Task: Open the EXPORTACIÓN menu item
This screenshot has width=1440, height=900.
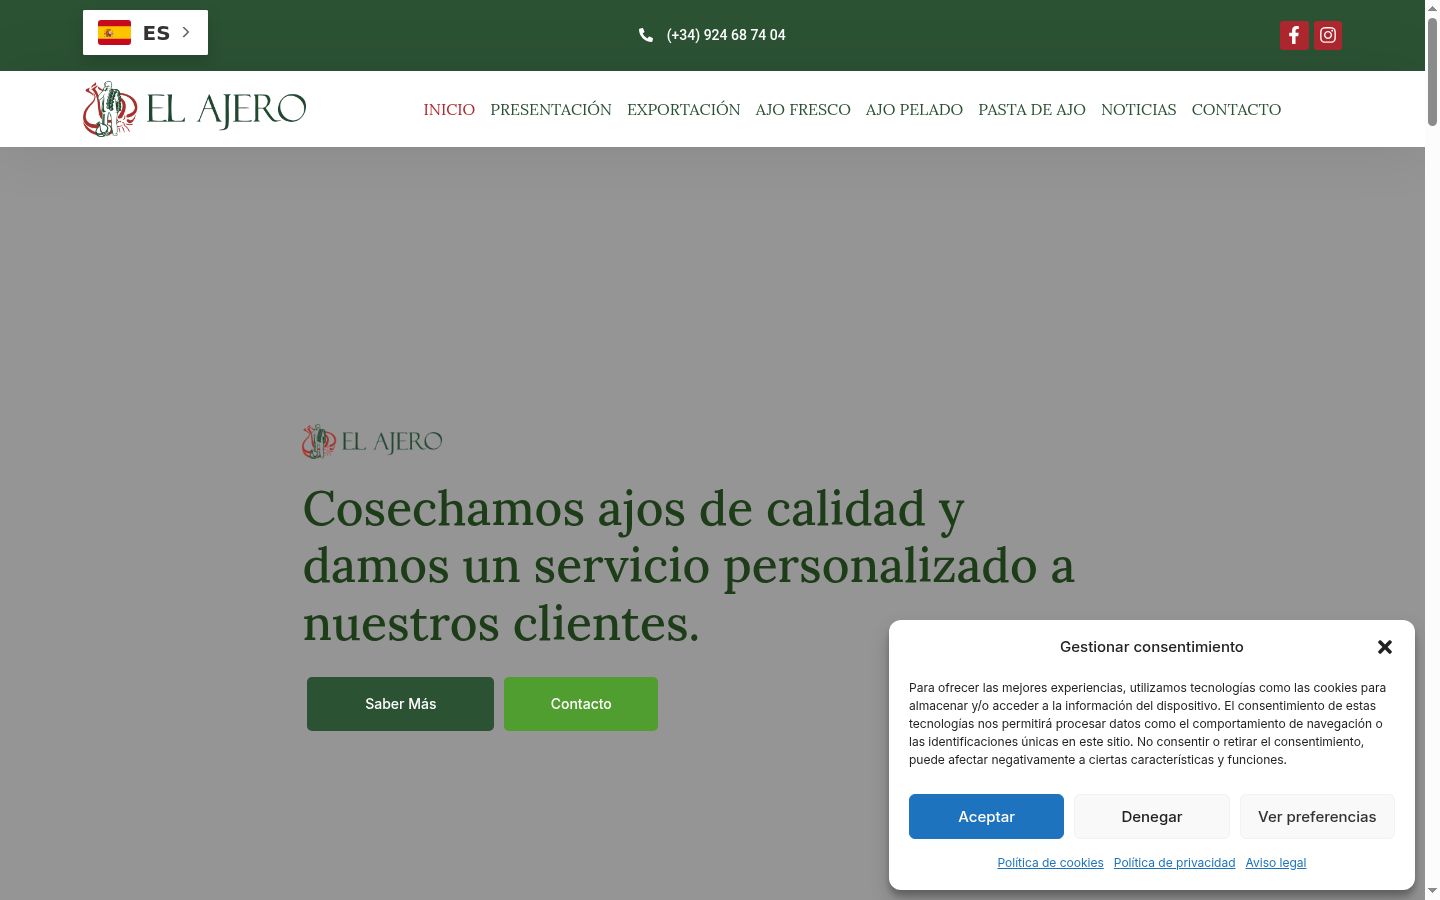Action: [x=684, y=110]
